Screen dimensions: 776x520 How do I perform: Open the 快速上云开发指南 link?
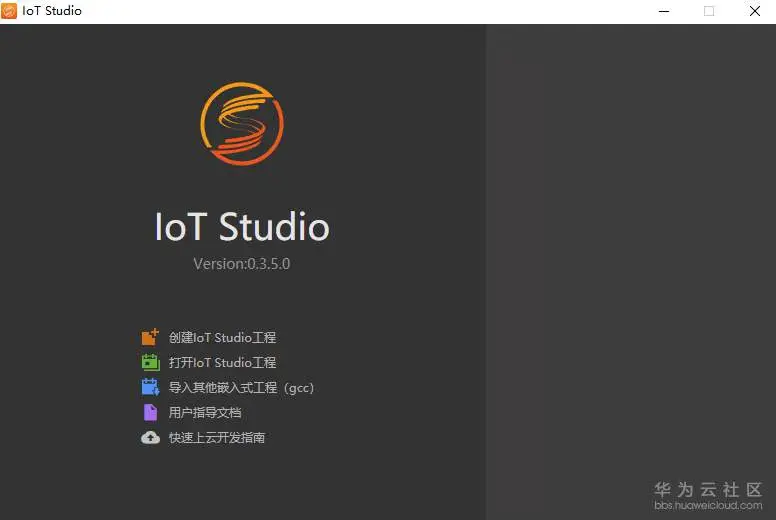(217, 437)
